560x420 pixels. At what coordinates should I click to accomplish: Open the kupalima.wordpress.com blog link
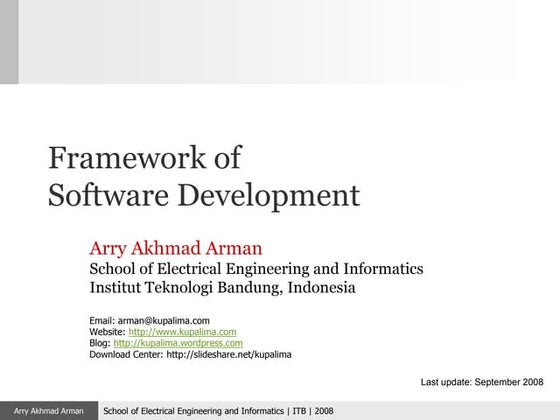coord(178,343)
